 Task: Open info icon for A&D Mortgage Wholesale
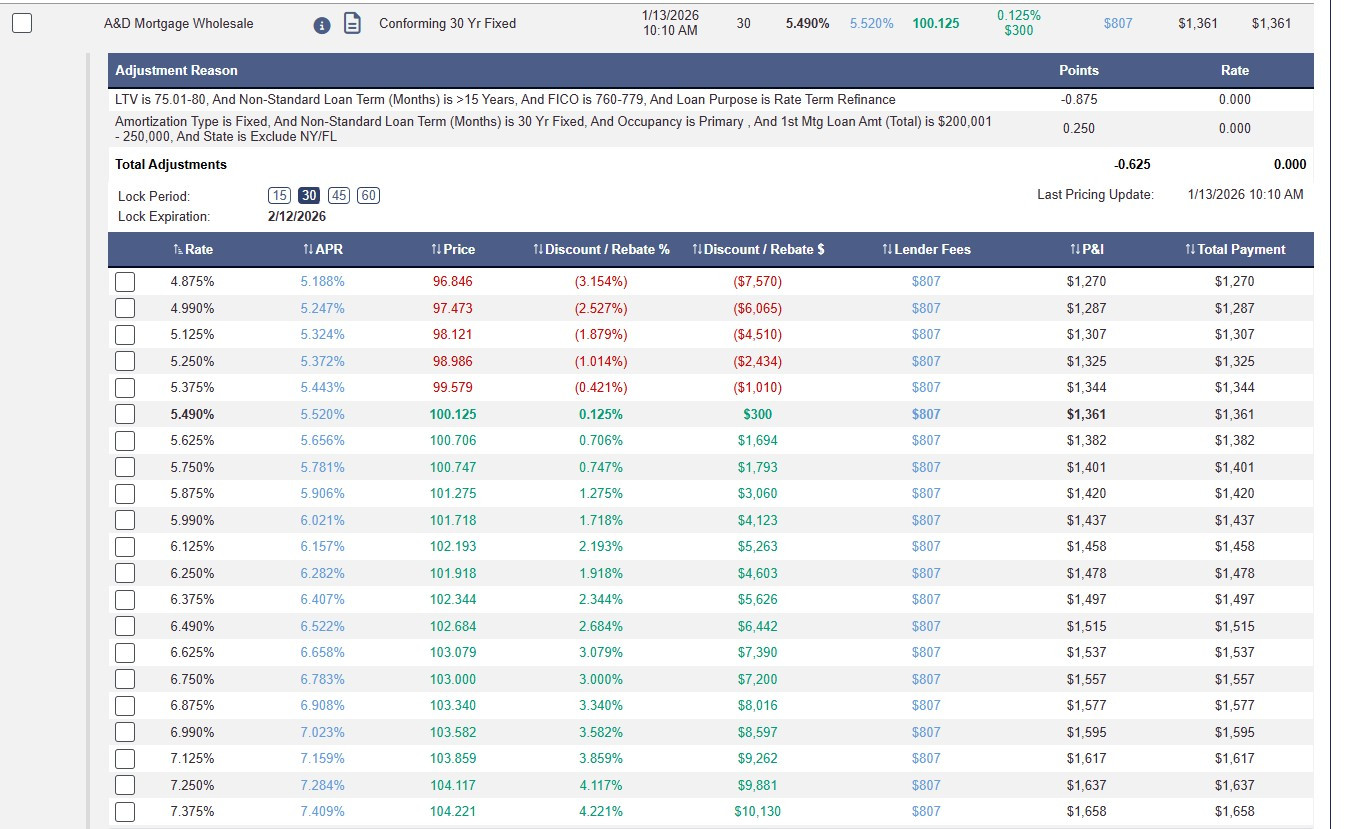click(322, 24)
